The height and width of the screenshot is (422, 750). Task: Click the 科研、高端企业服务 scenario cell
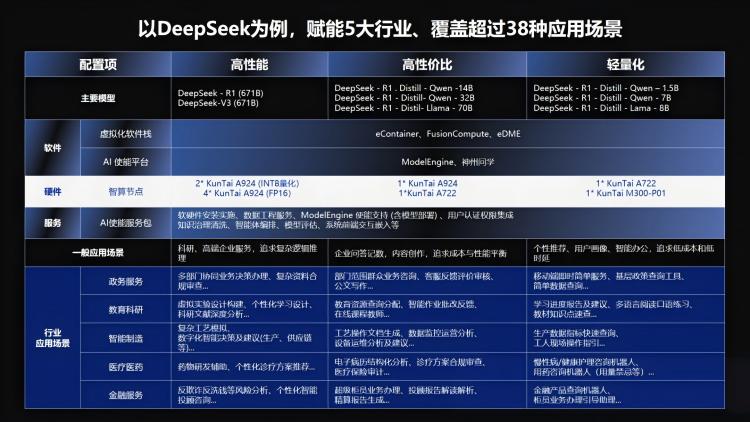[248, 253]
